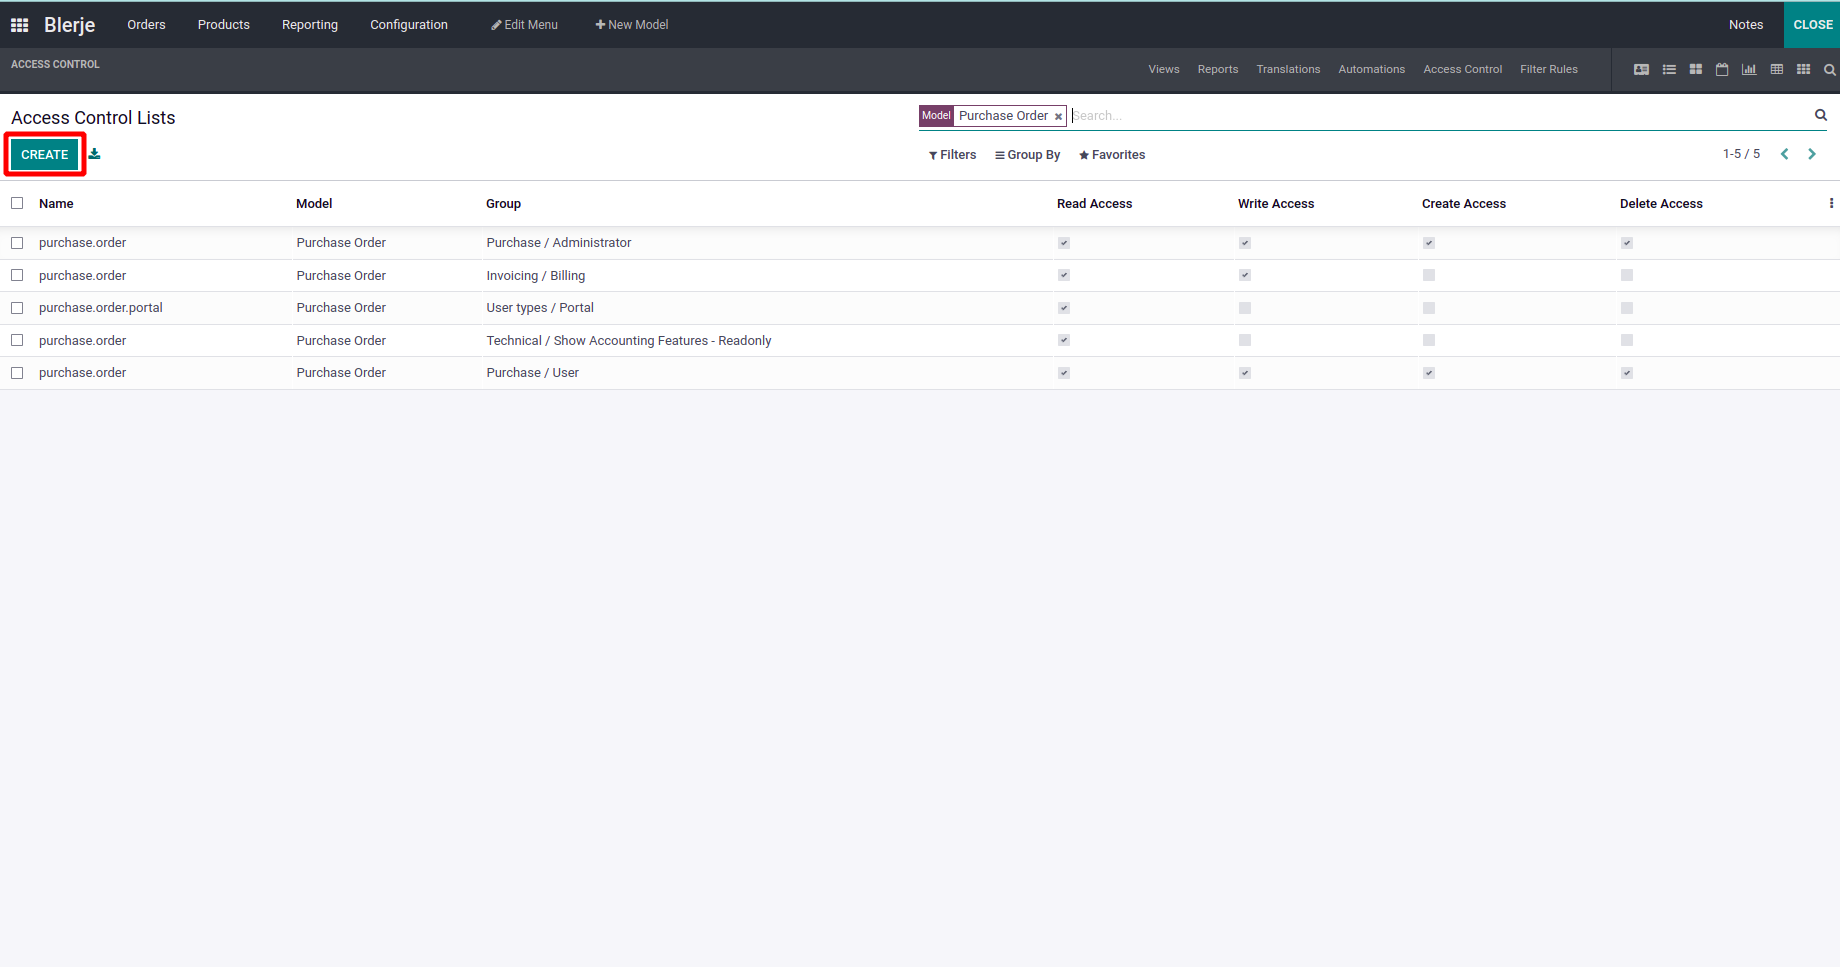Screen dimensions: 1840x967
Task: Toggle Read Access for Purchase / Administrator
Action: click(1064, 243)
